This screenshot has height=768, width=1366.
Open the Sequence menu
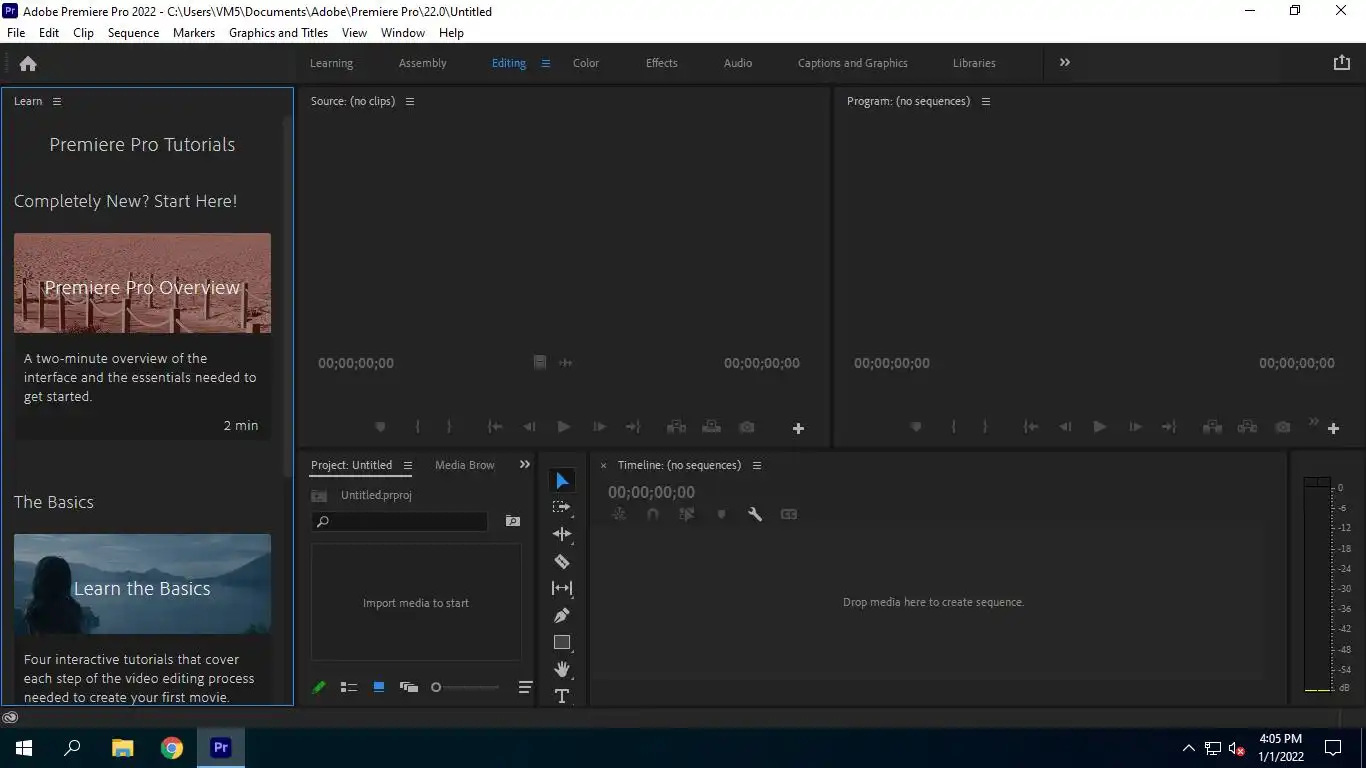[x=133, y=32]
